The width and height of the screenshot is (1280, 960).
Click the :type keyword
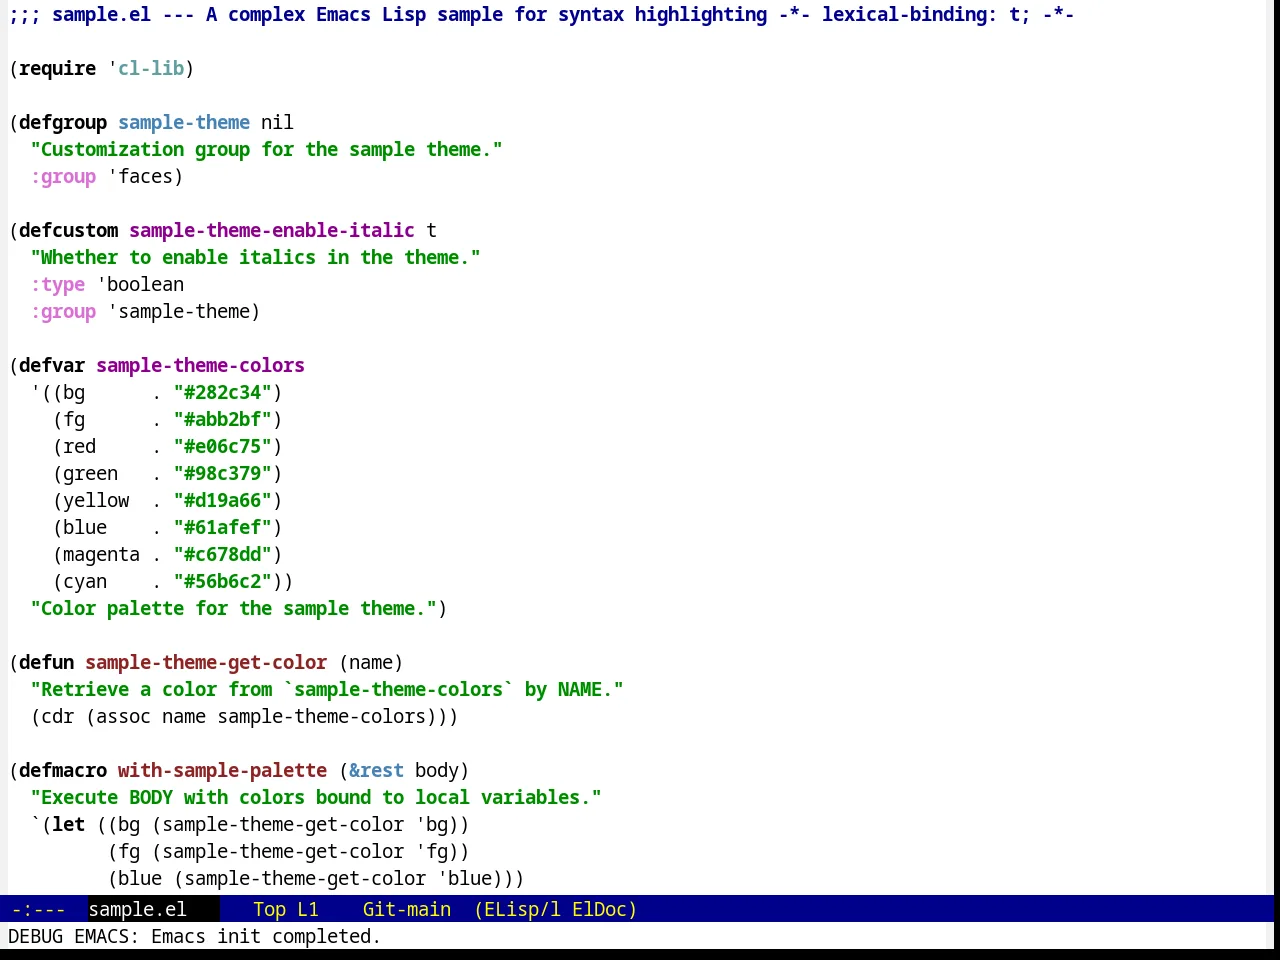pyautogui.click(x=57, y=284)
